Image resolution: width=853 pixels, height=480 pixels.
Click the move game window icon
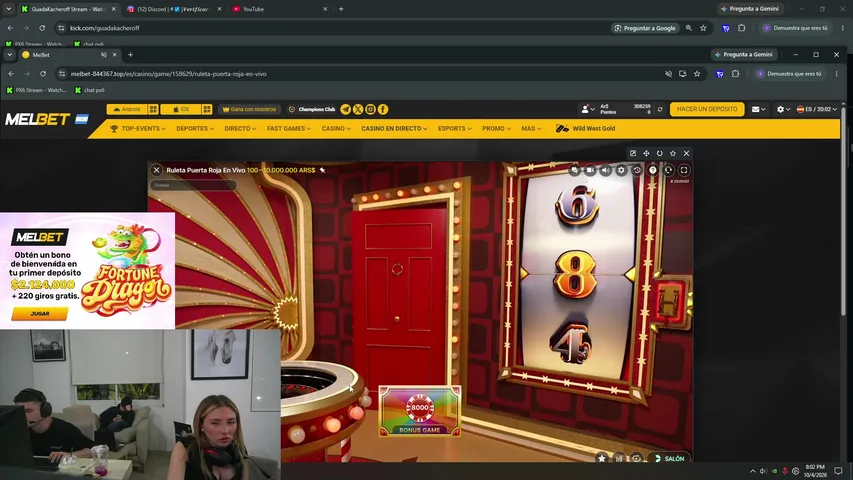pyautogui.click(x=646, y=153)
